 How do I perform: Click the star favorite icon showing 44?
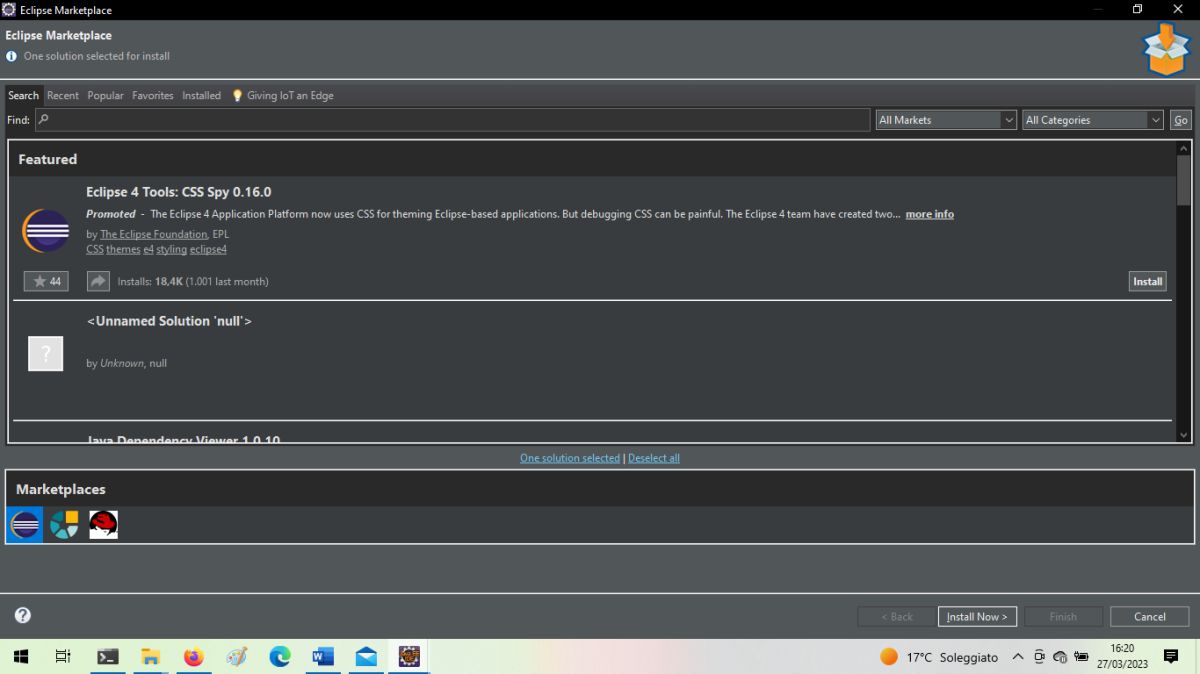(x=46, y=281)
